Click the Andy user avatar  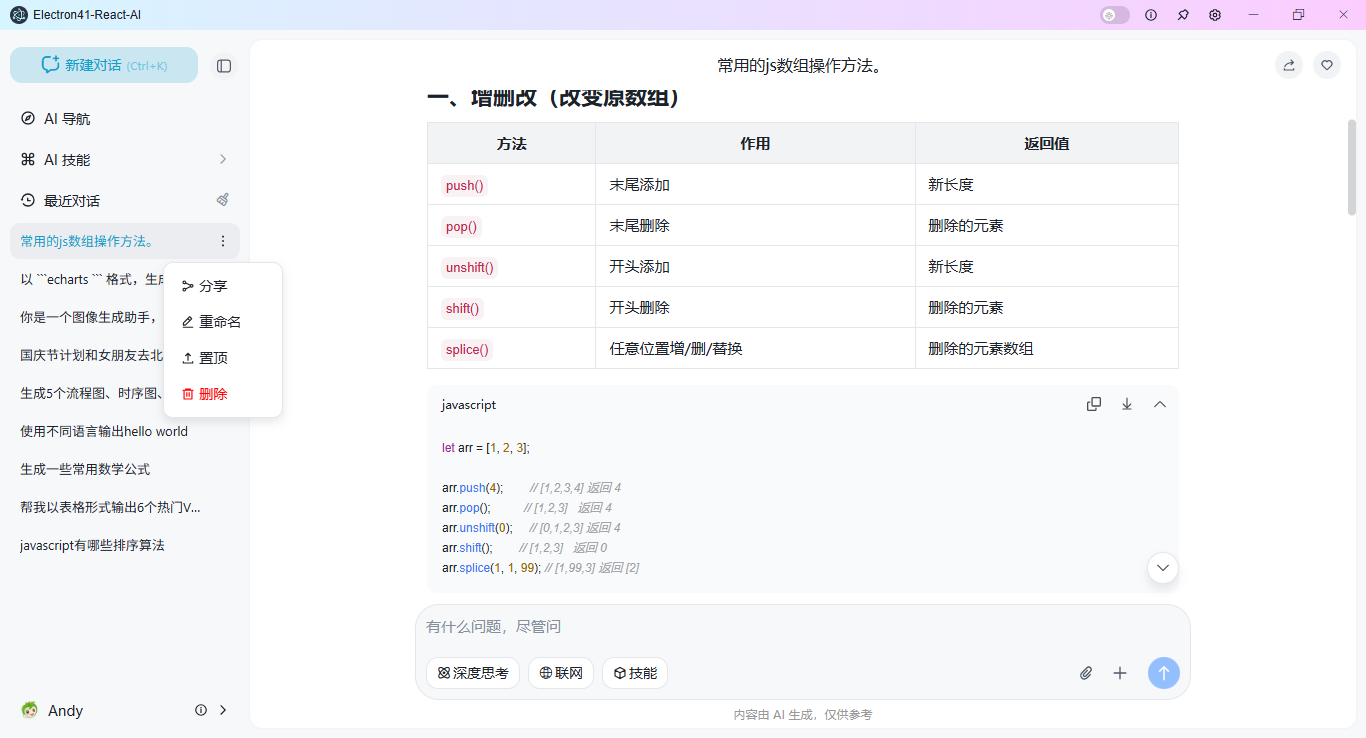click(30, 710)
